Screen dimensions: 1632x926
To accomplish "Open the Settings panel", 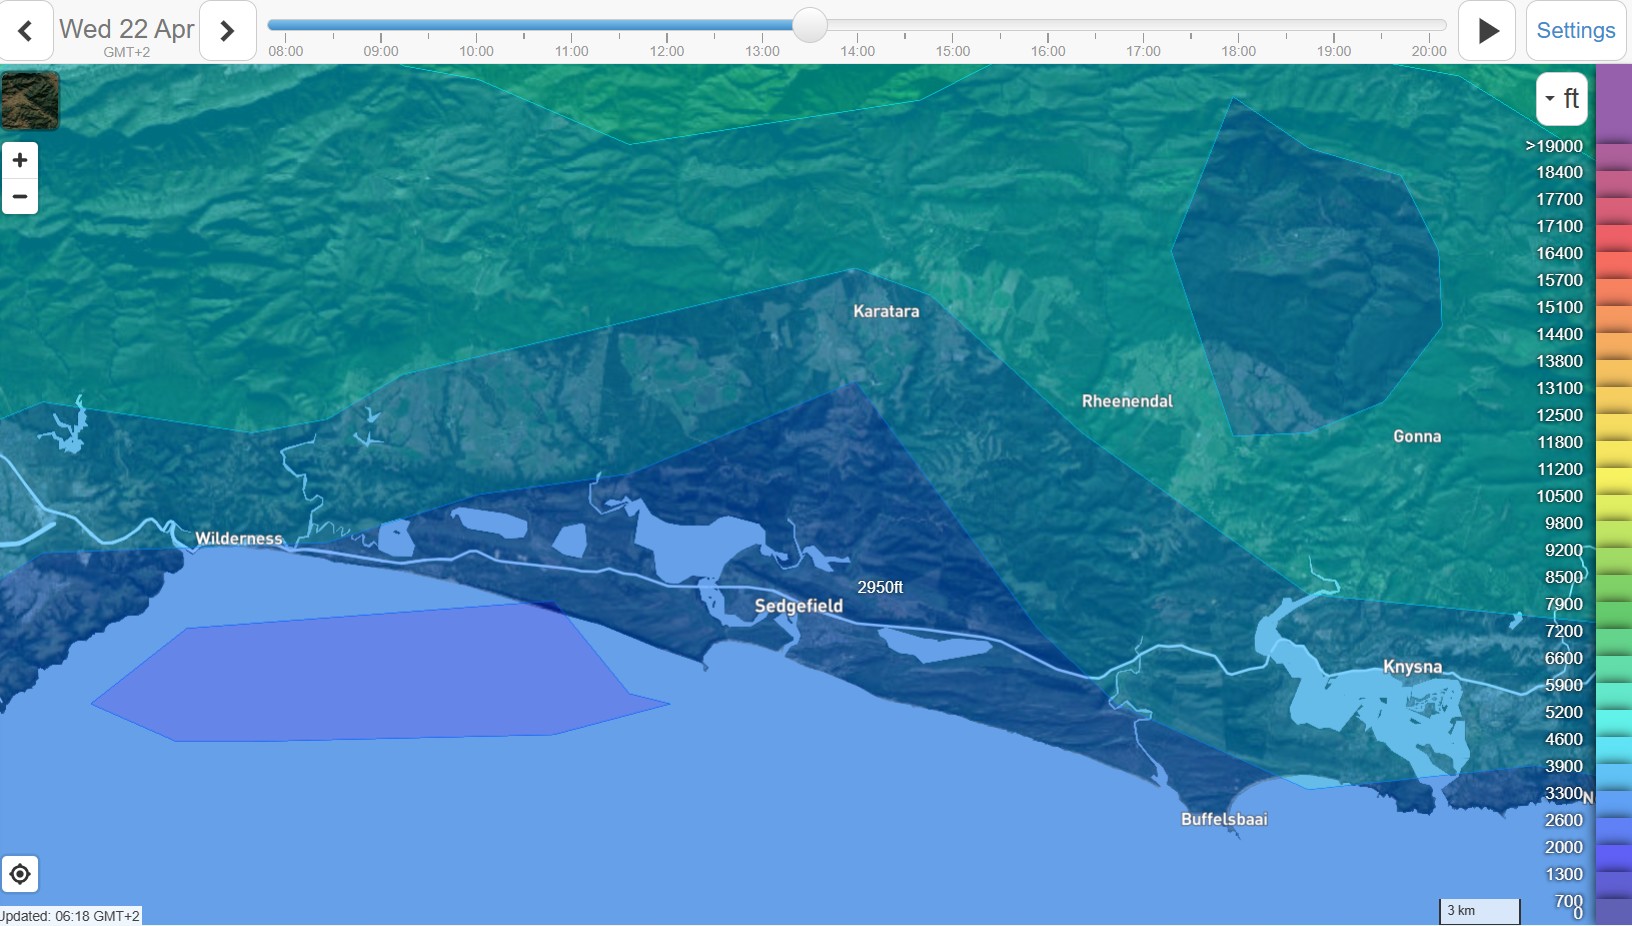I will point(1575,31).
